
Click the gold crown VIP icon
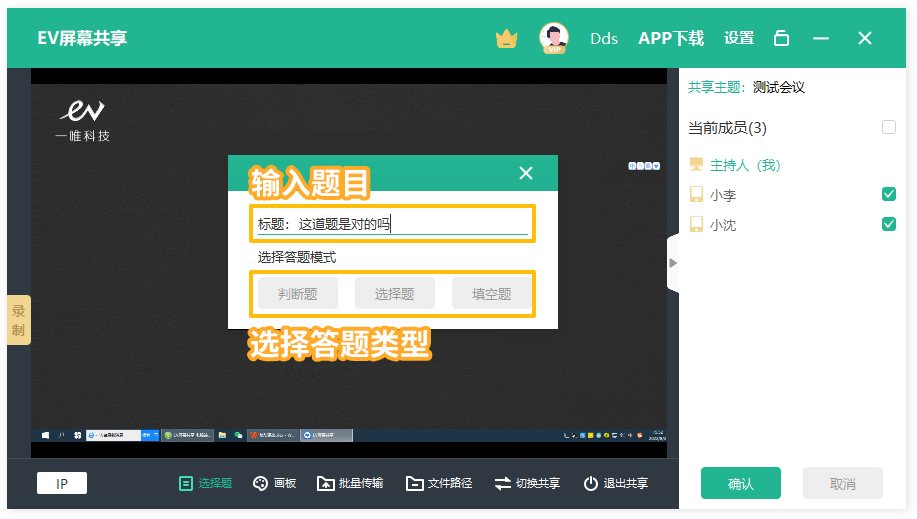click(x=506, y=38)
